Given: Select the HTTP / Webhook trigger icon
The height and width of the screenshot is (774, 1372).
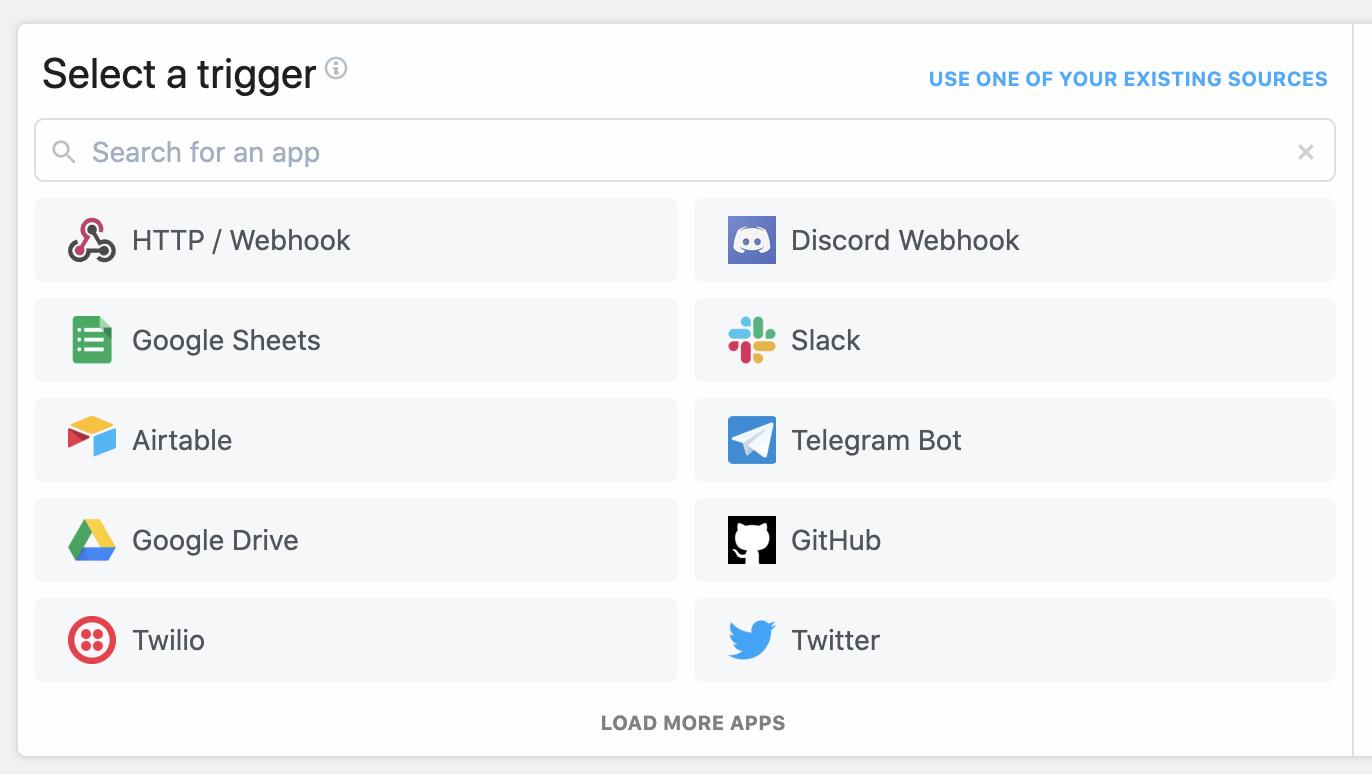Looking at the screenshot, I should tap(91, 240).
